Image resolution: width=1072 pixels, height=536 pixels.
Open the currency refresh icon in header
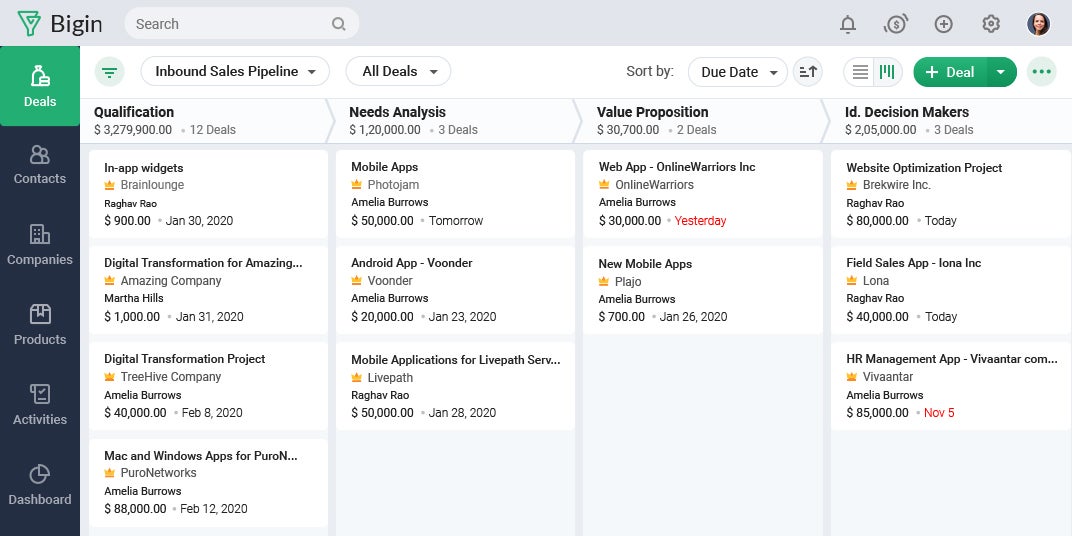tap(895, 24)
